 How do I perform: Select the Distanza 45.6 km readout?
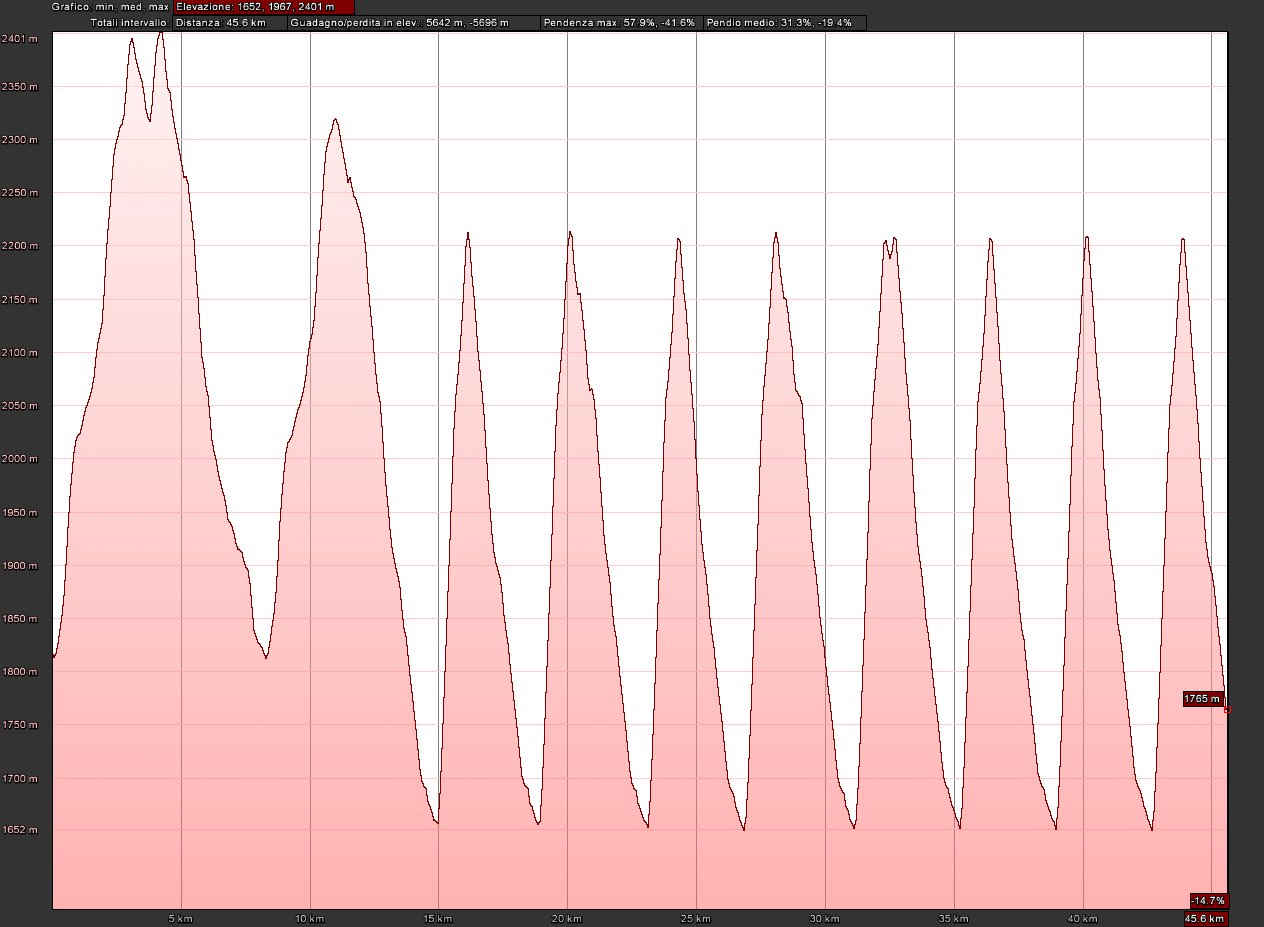(229, 22)
